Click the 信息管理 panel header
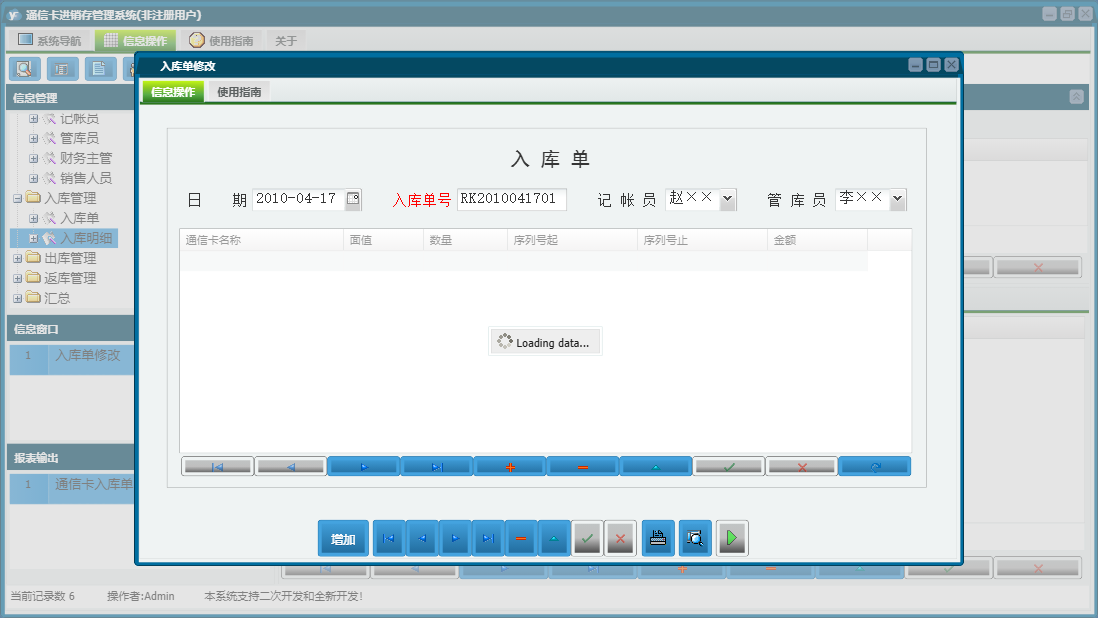Screen dimensions: 1098x618 70,98
